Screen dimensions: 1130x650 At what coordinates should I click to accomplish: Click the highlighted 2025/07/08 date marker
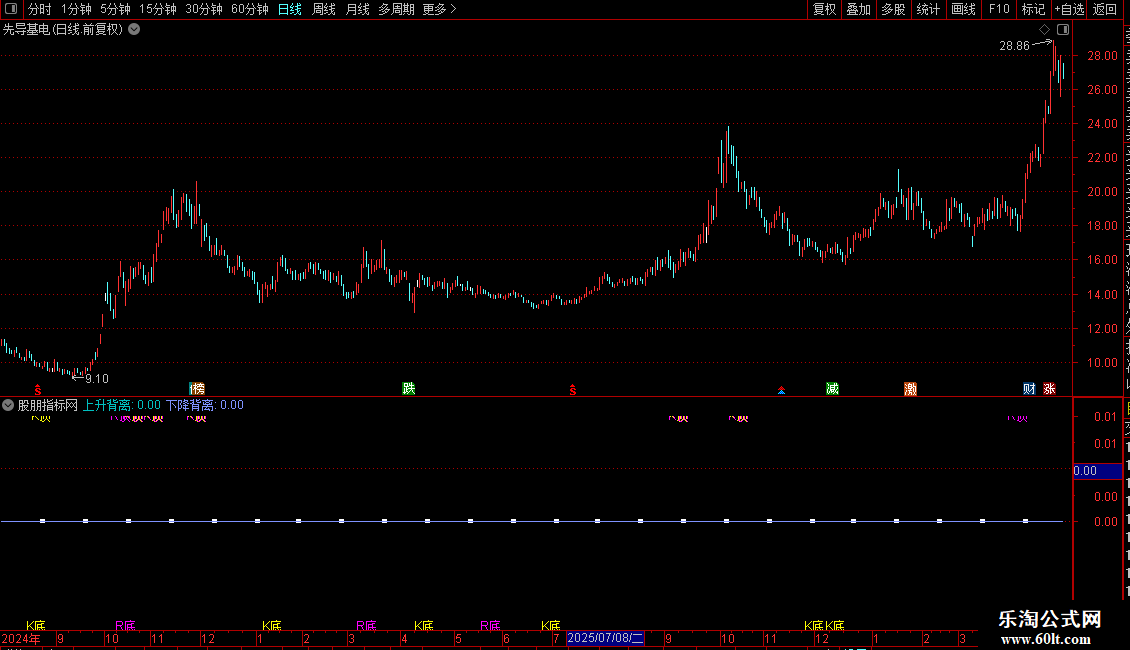tap(605, 638)
